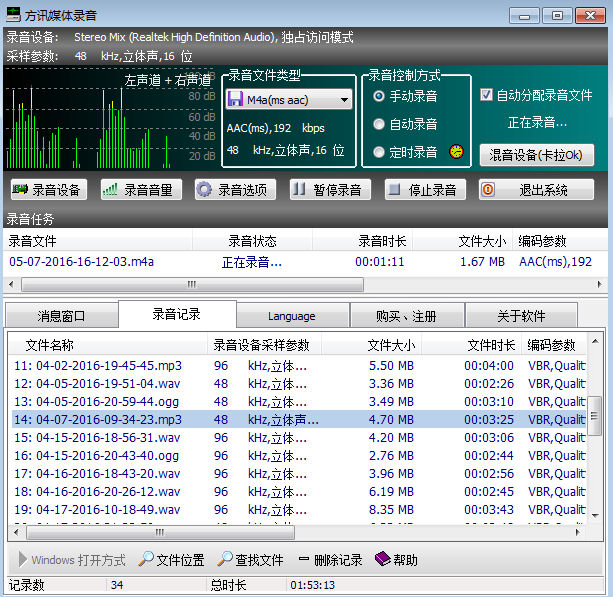Toggle the 自动分配录音文件 checkbox
Viewport: 613px width, 597px height.
[x=487, y=95]
